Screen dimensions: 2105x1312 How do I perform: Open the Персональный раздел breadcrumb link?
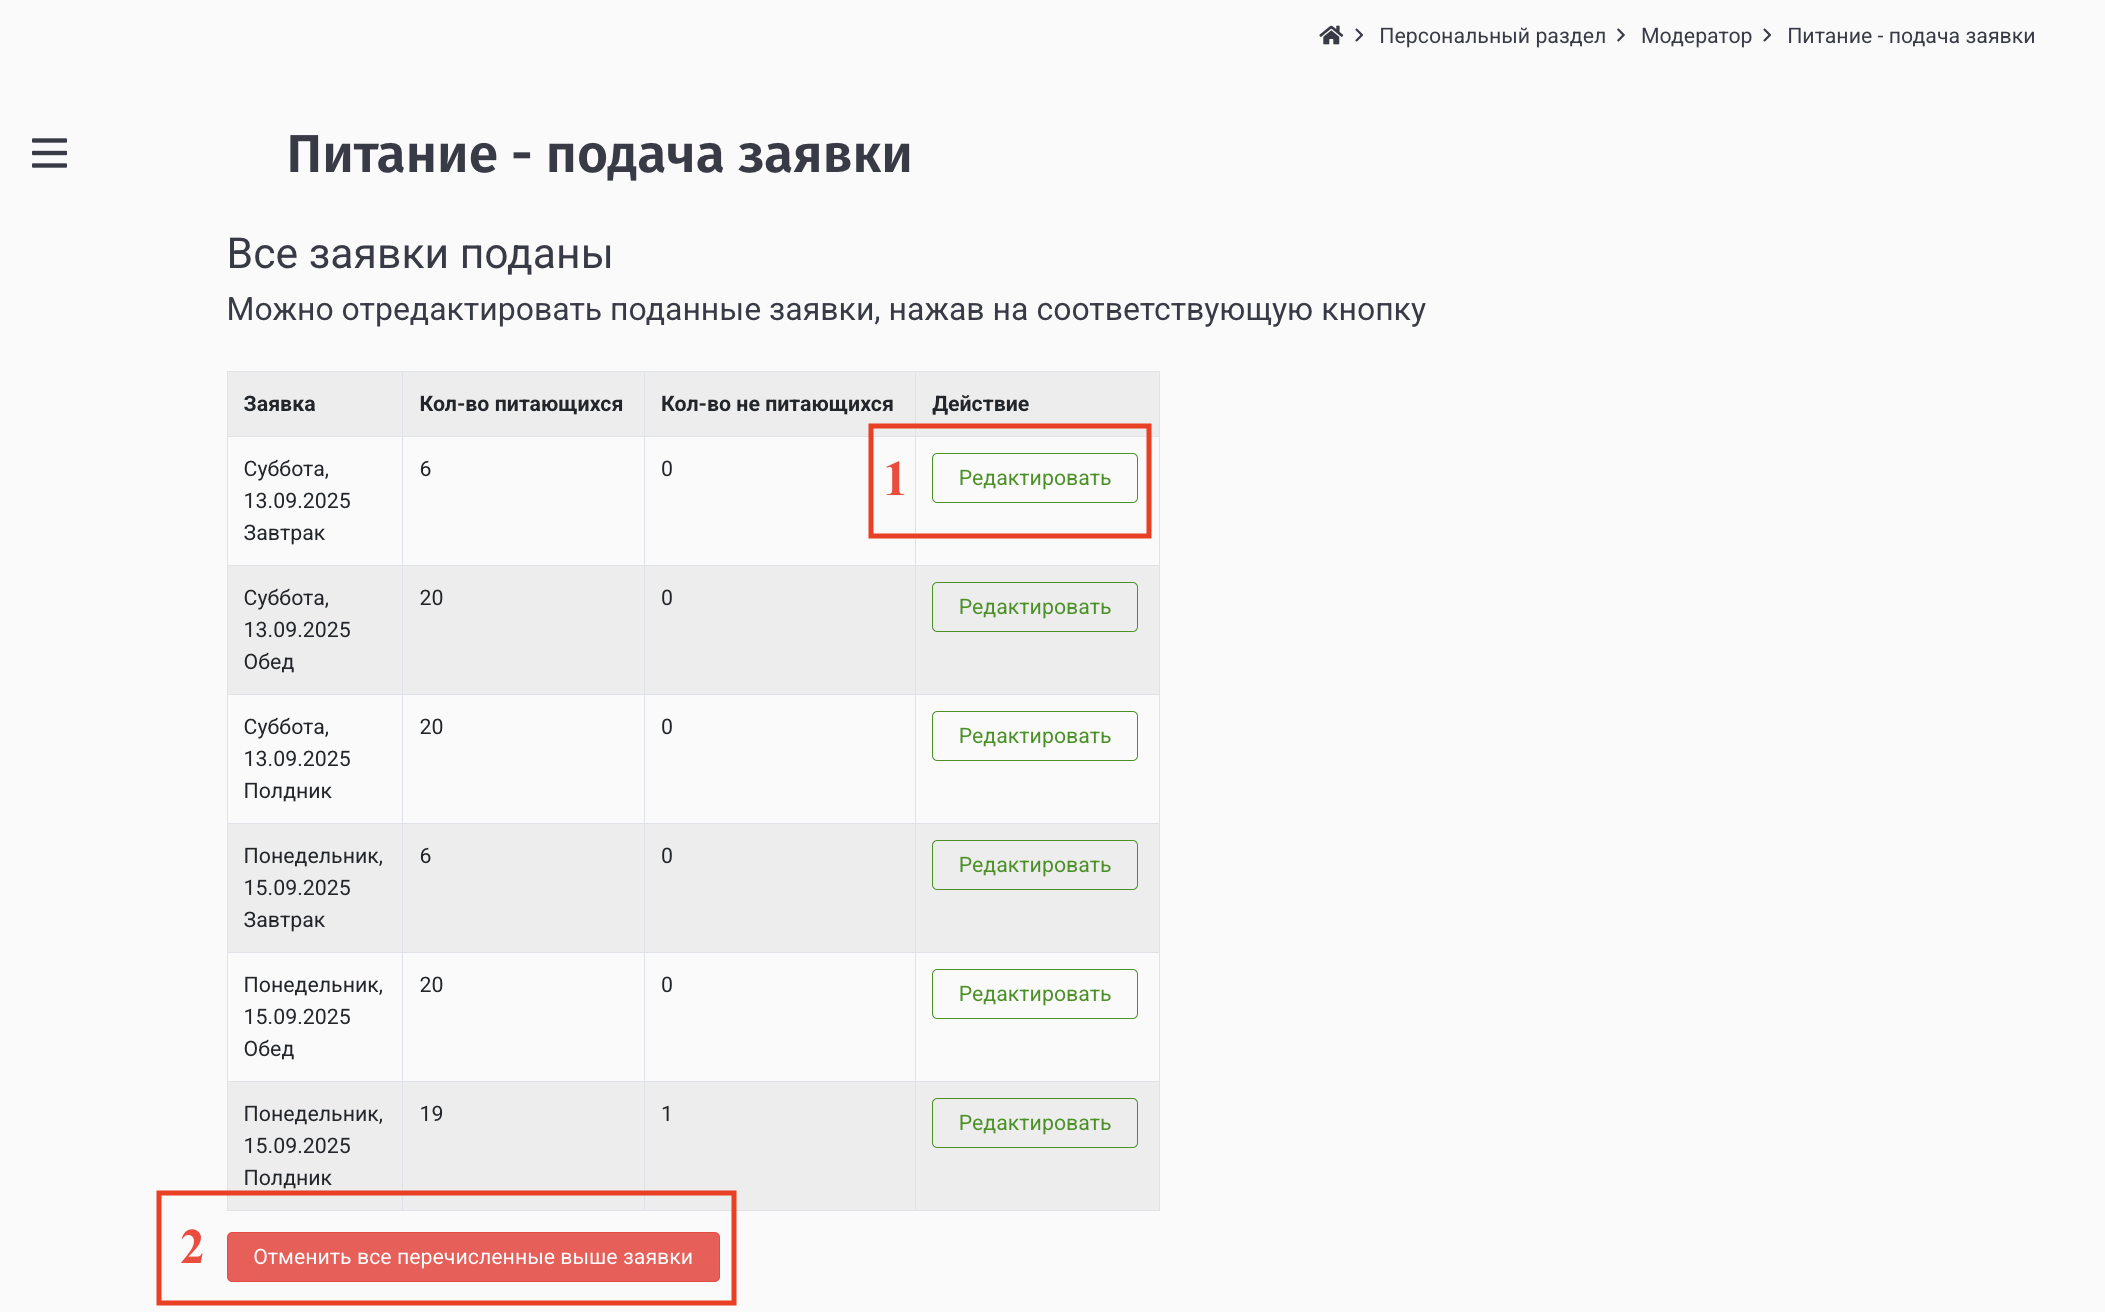(1495, 35)
